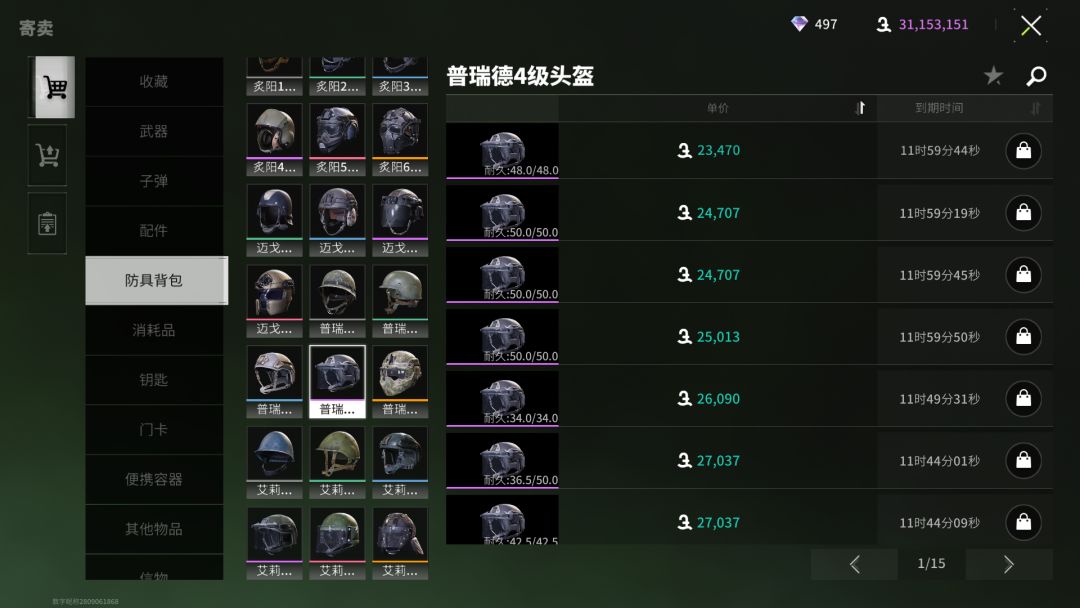This screenshot has height=608, width=1080.
Task: Select the 炙阳4 helmet thumbnail
Action: [x=274, y=139]
